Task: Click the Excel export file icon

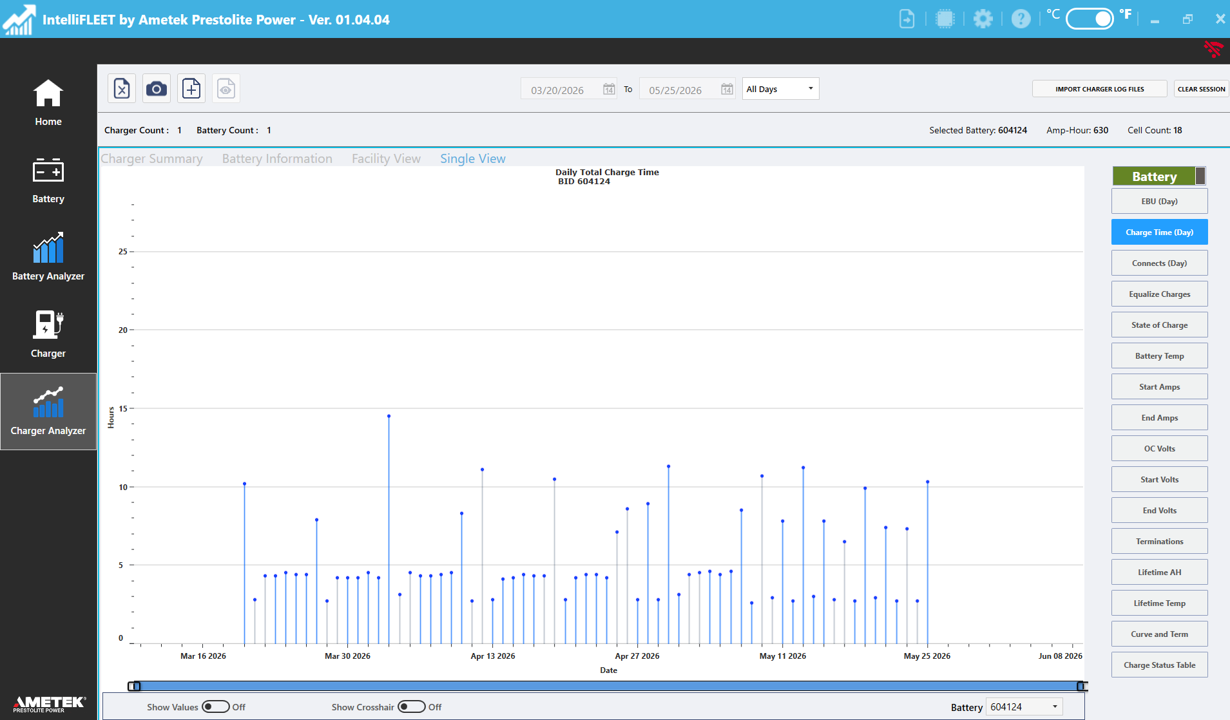Action: click(x=122, y=89)
